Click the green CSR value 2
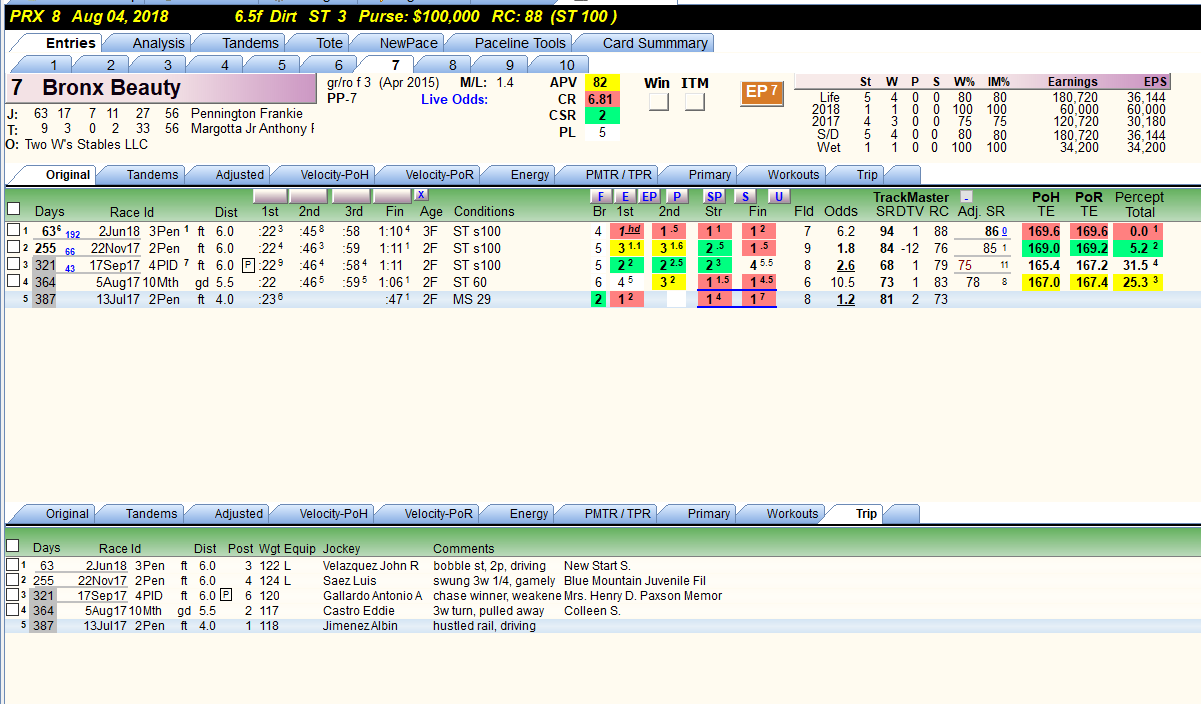This screenshot has height=704, width=1201. pos(602,116)
